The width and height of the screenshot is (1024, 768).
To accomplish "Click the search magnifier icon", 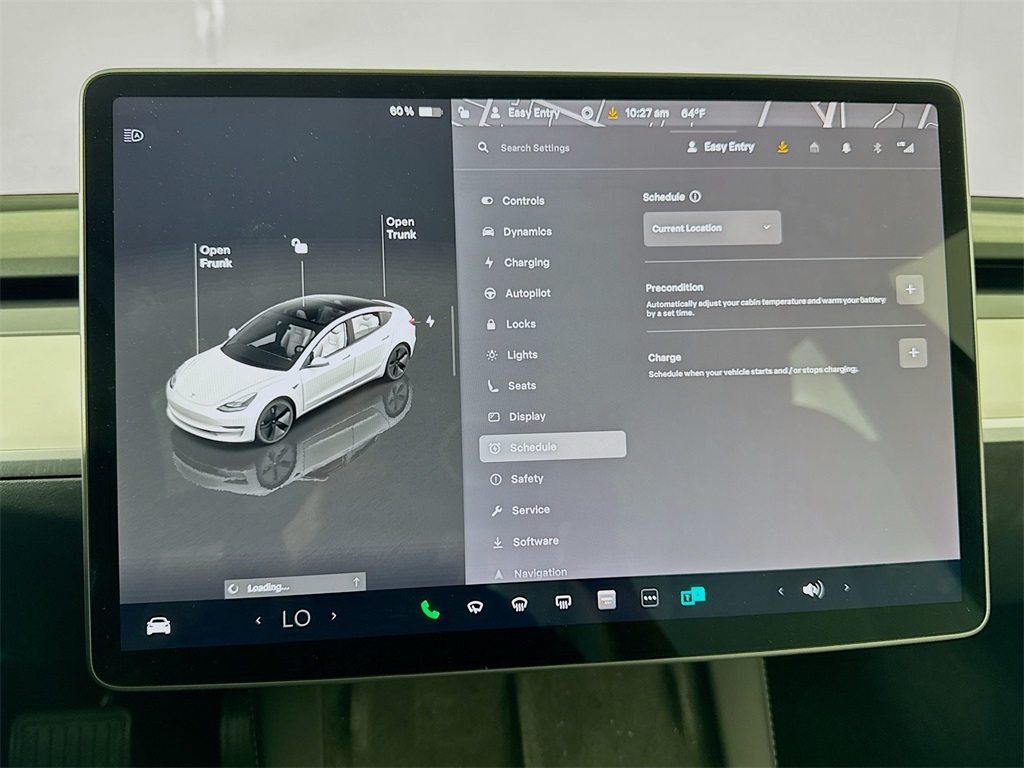I will coord(483,148).
